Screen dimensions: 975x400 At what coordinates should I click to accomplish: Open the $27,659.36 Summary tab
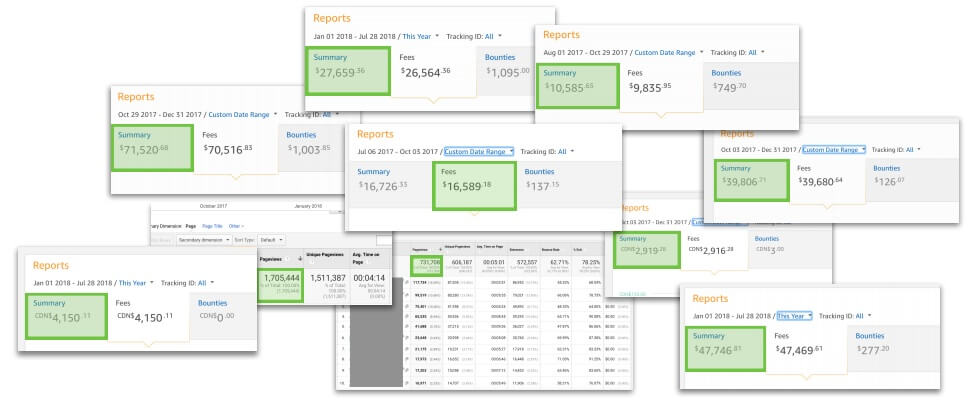point(348,70)
